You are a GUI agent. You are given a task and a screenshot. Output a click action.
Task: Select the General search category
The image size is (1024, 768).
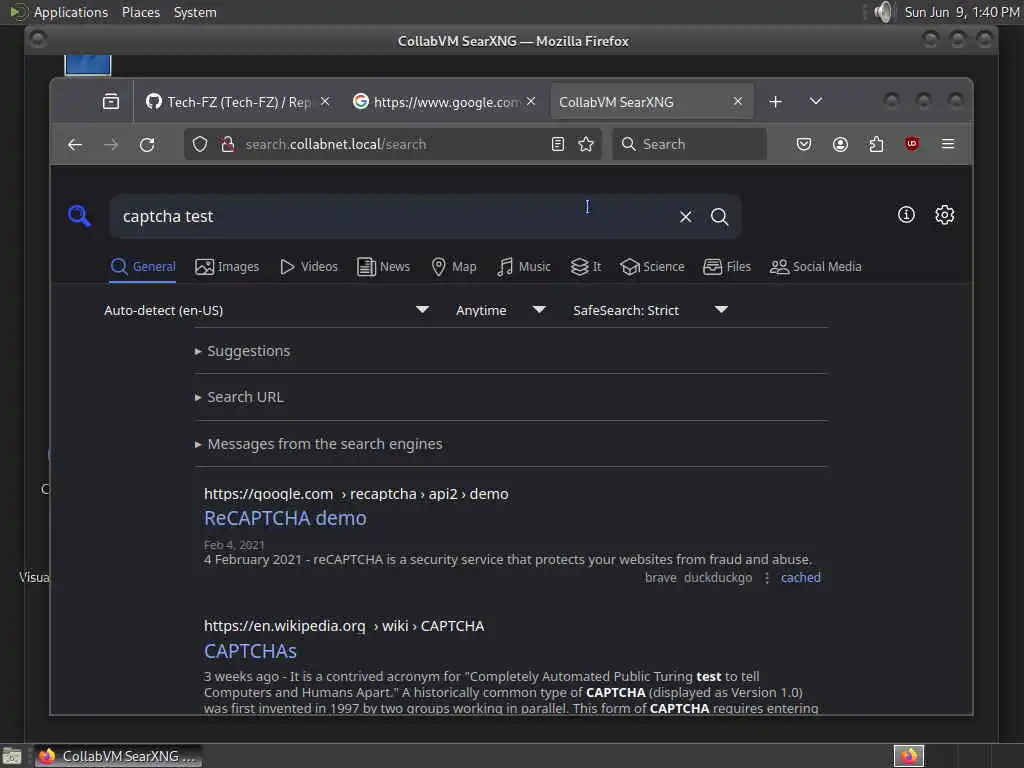point(142,266)
